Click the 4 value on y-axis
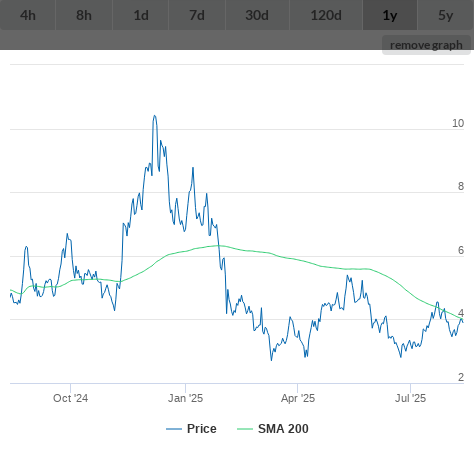The image size is (474, 455). pyautogui.click(x=461, y=313)
